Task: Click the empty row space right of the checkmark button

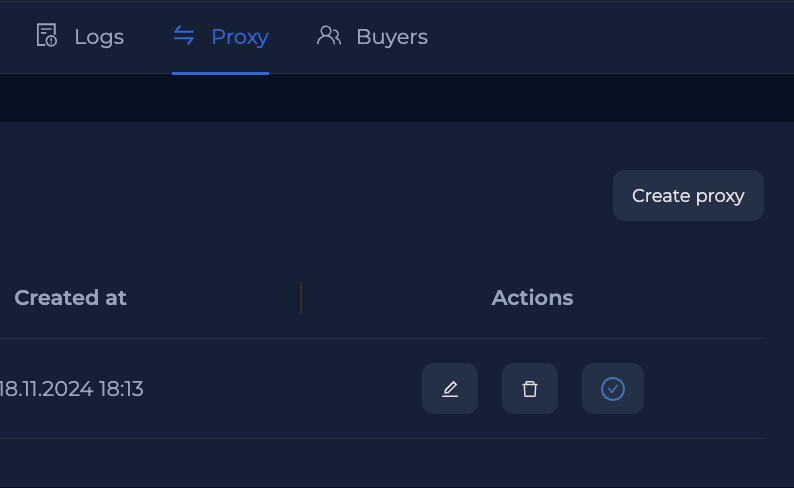Action: (x=705, y=389)
